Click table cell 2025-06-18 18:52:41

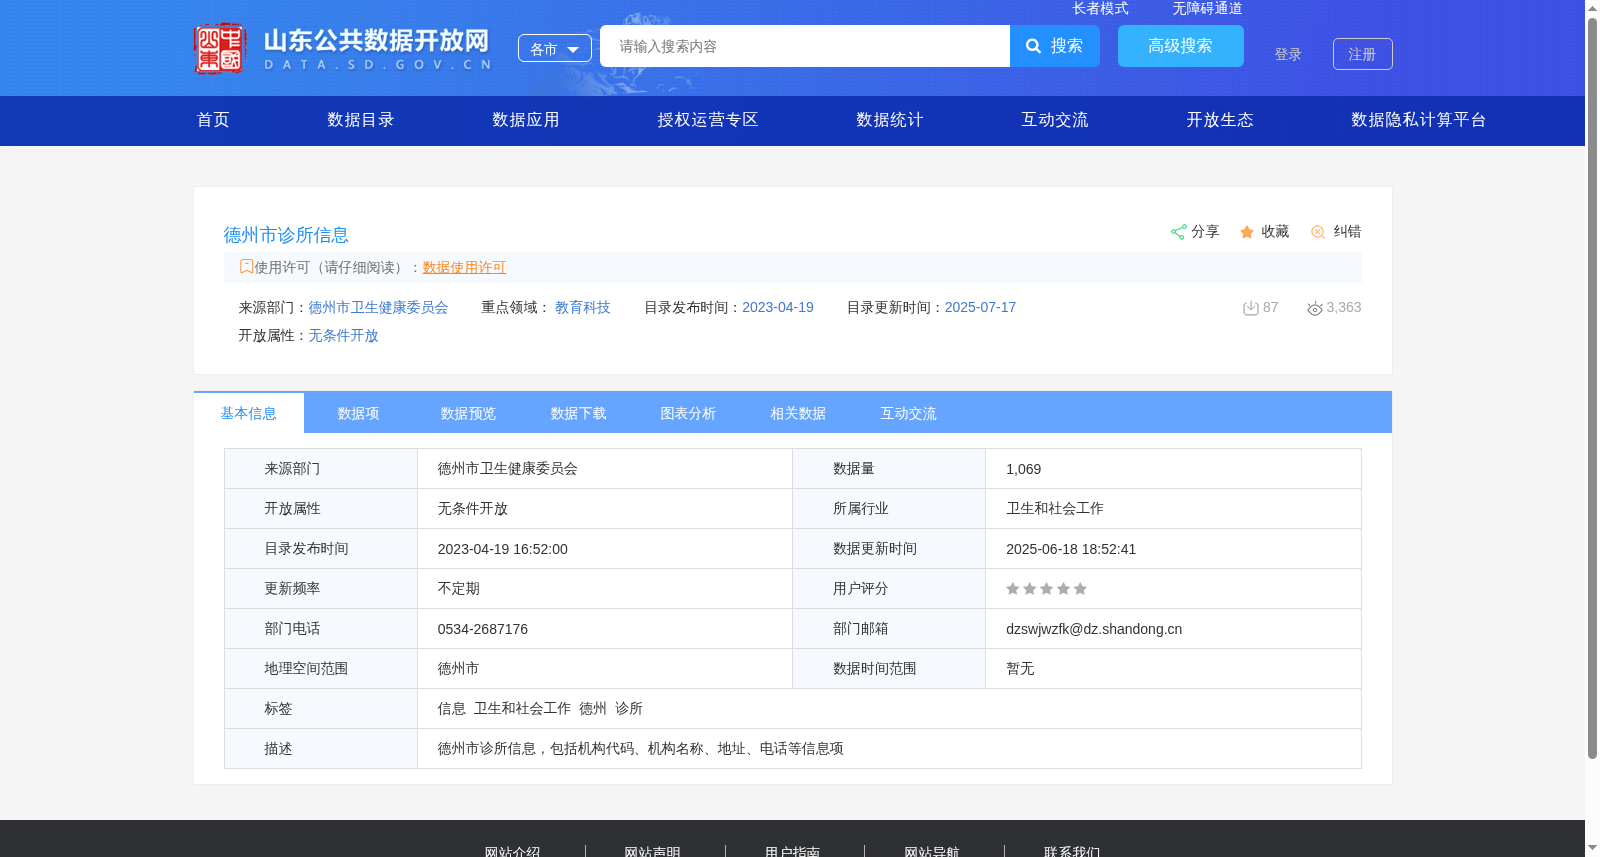coord(1071,549)
